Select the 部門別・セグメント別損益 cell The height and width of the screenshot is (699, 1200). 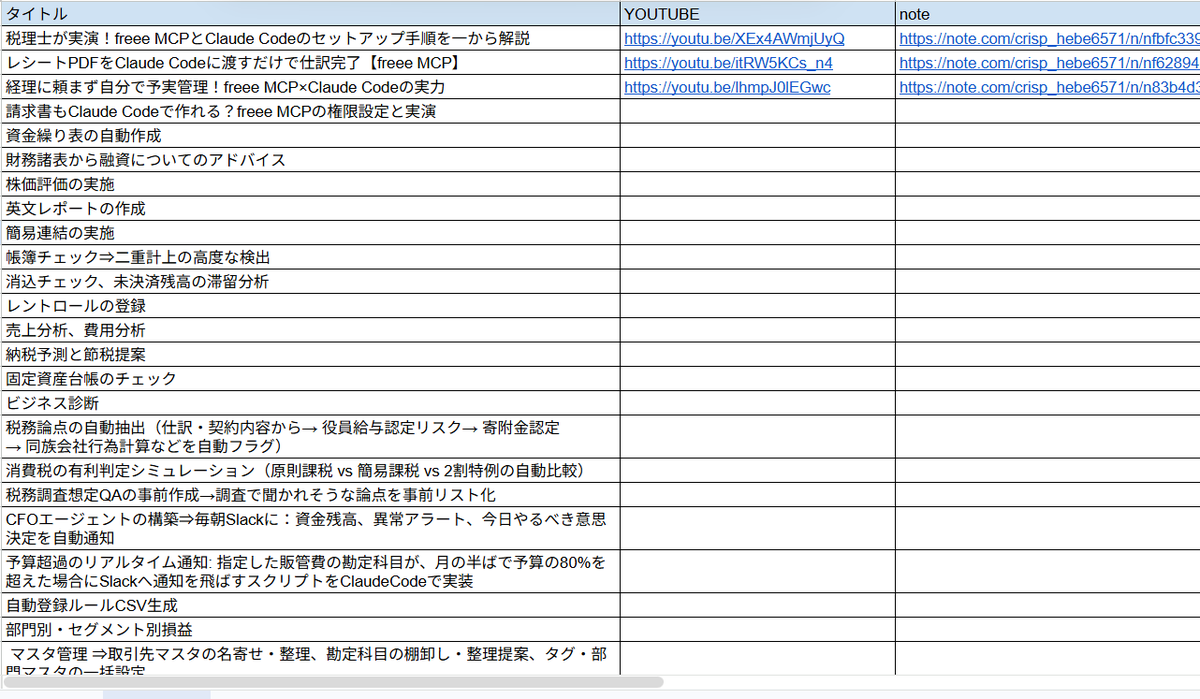pyautogui.click(x=310, y=630)
